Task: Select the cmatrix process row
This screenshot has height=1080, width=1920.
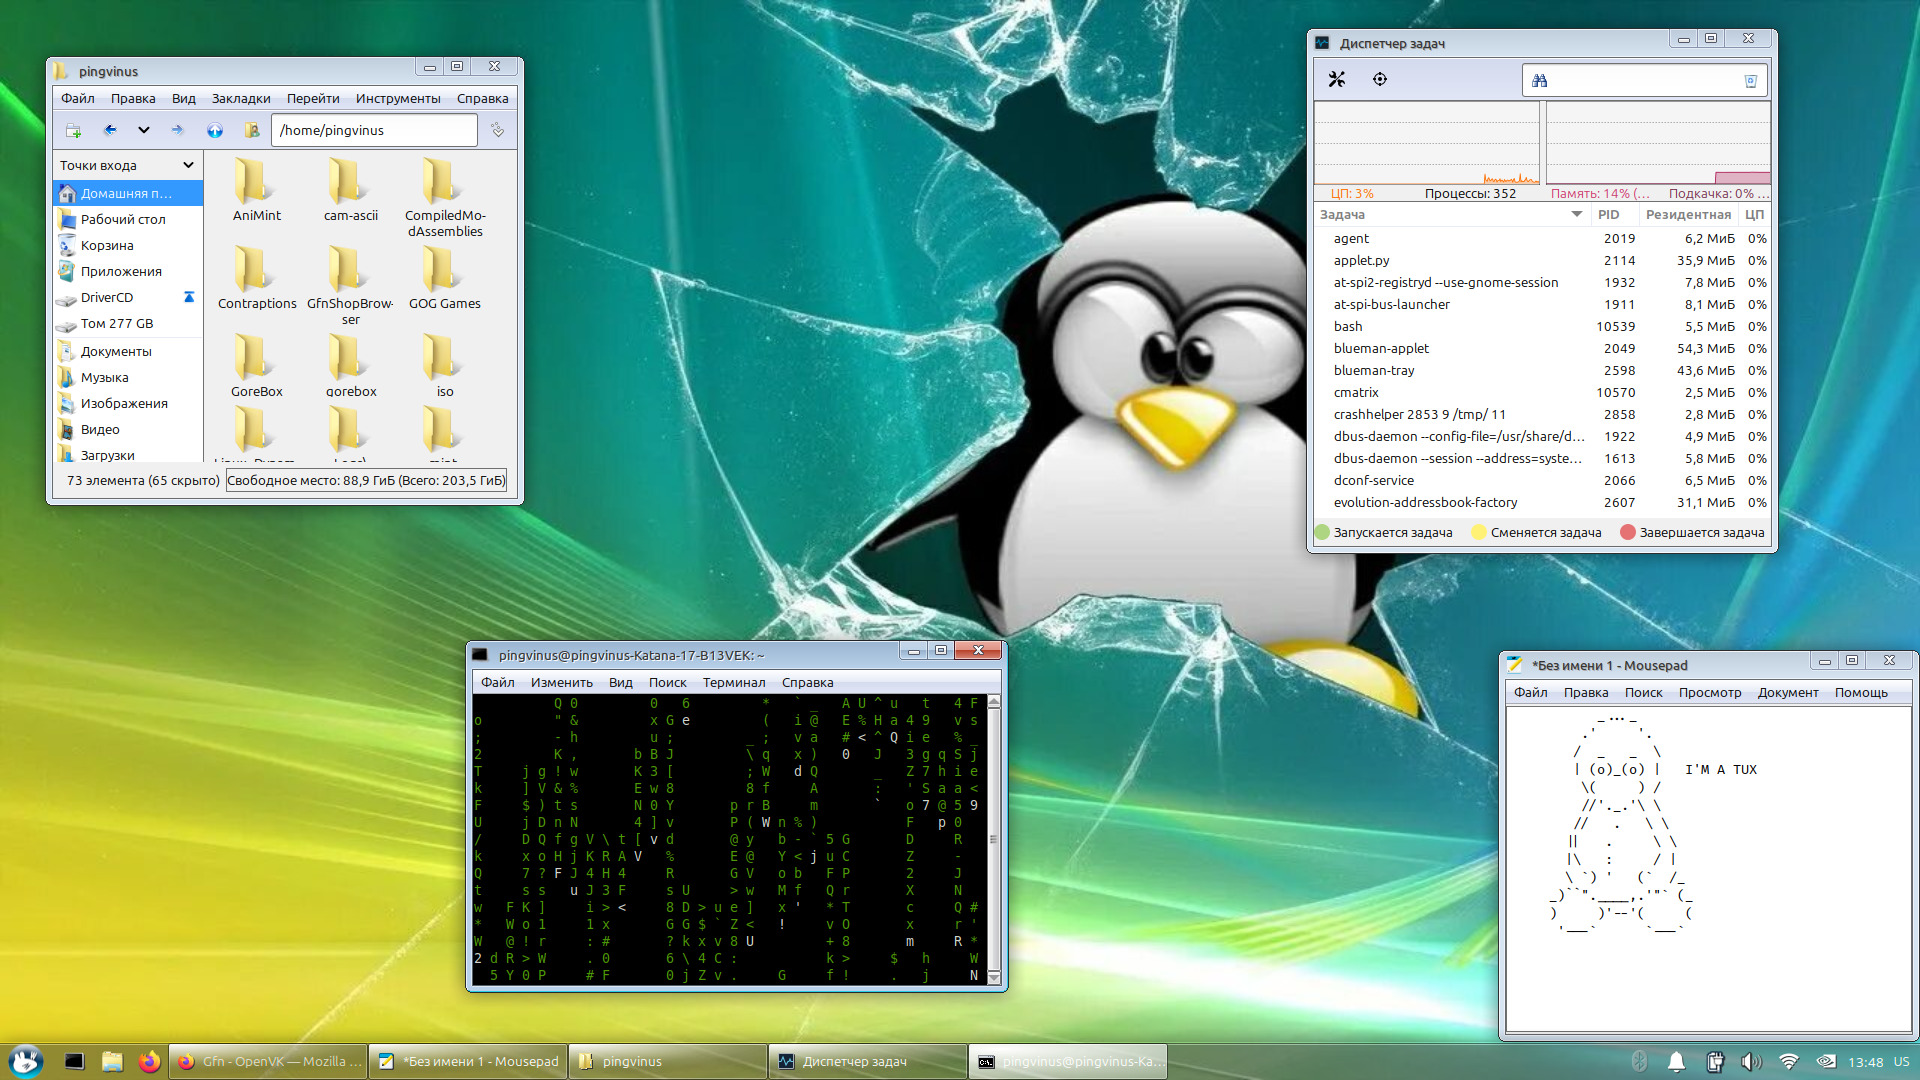Action: [x=1542, y=392]
